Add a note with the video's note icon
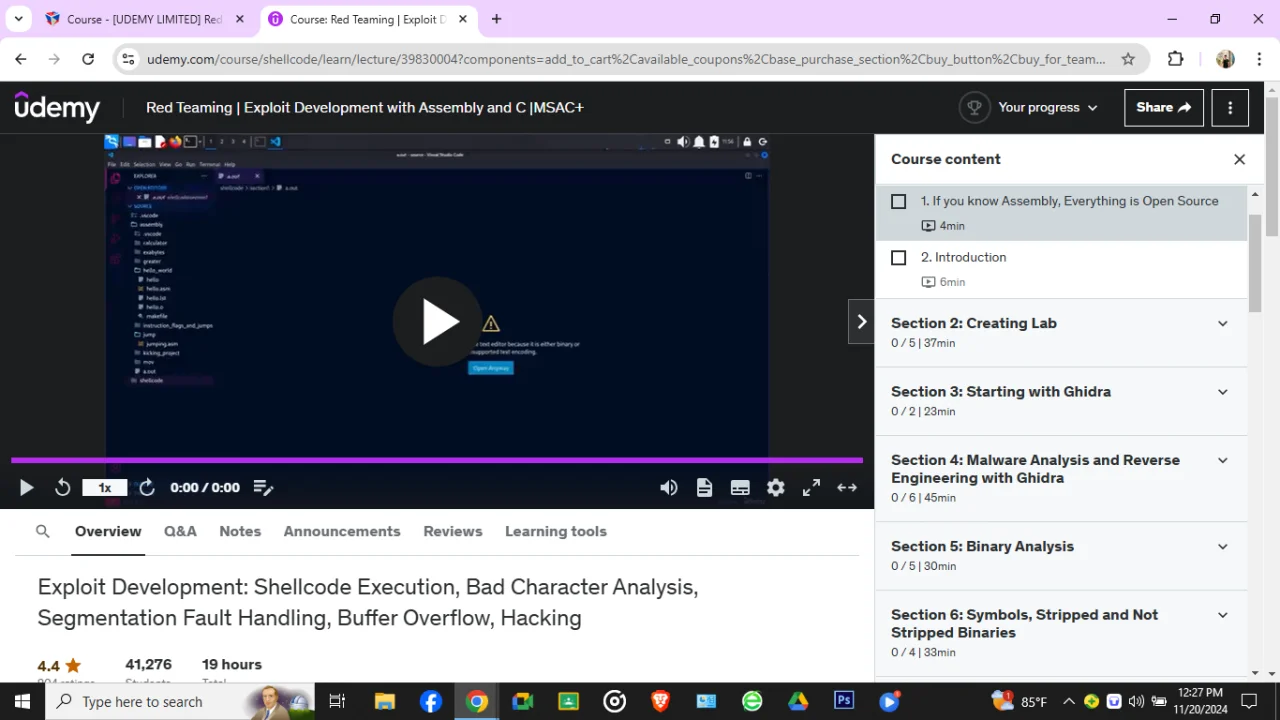 [x=263, y=488]
